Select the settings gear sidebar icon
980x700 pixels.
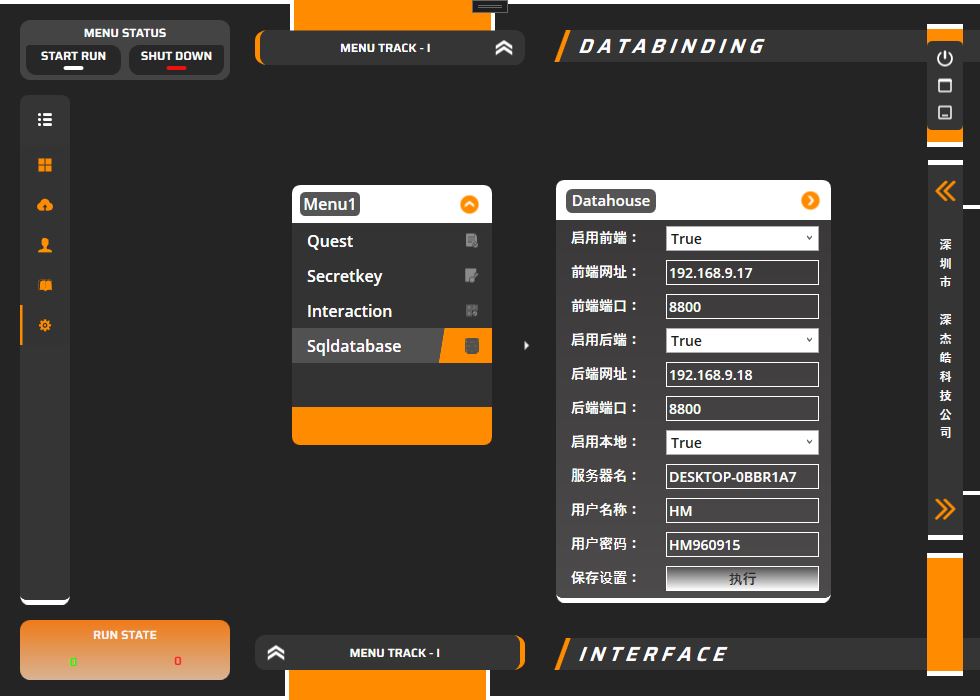tap(45, 325)
